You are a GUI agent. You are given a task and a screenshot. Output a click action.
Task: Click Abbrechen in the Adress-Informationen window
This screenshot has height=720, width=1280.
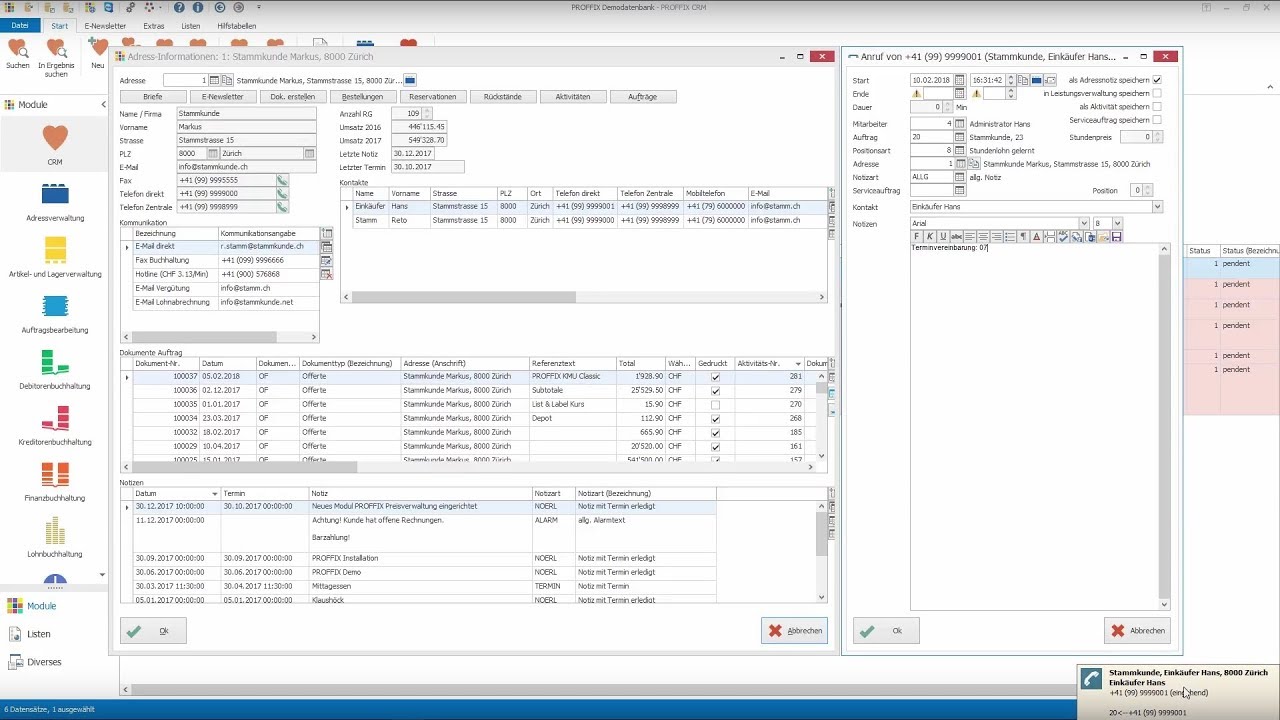click(794, 631)
